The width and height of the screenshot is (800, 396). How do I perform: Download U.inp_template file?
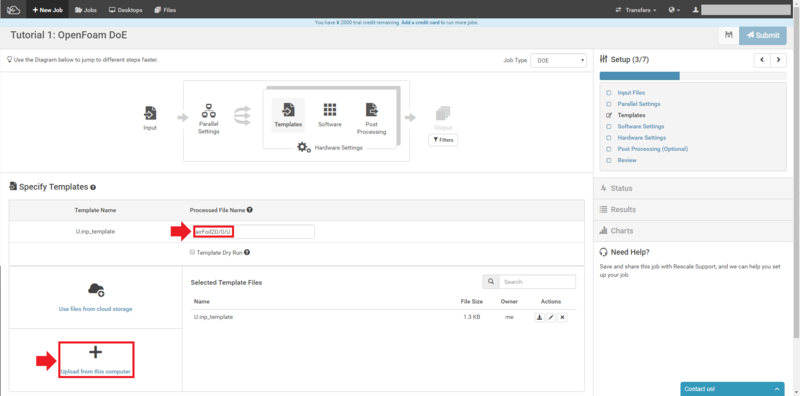coord(539,317)
